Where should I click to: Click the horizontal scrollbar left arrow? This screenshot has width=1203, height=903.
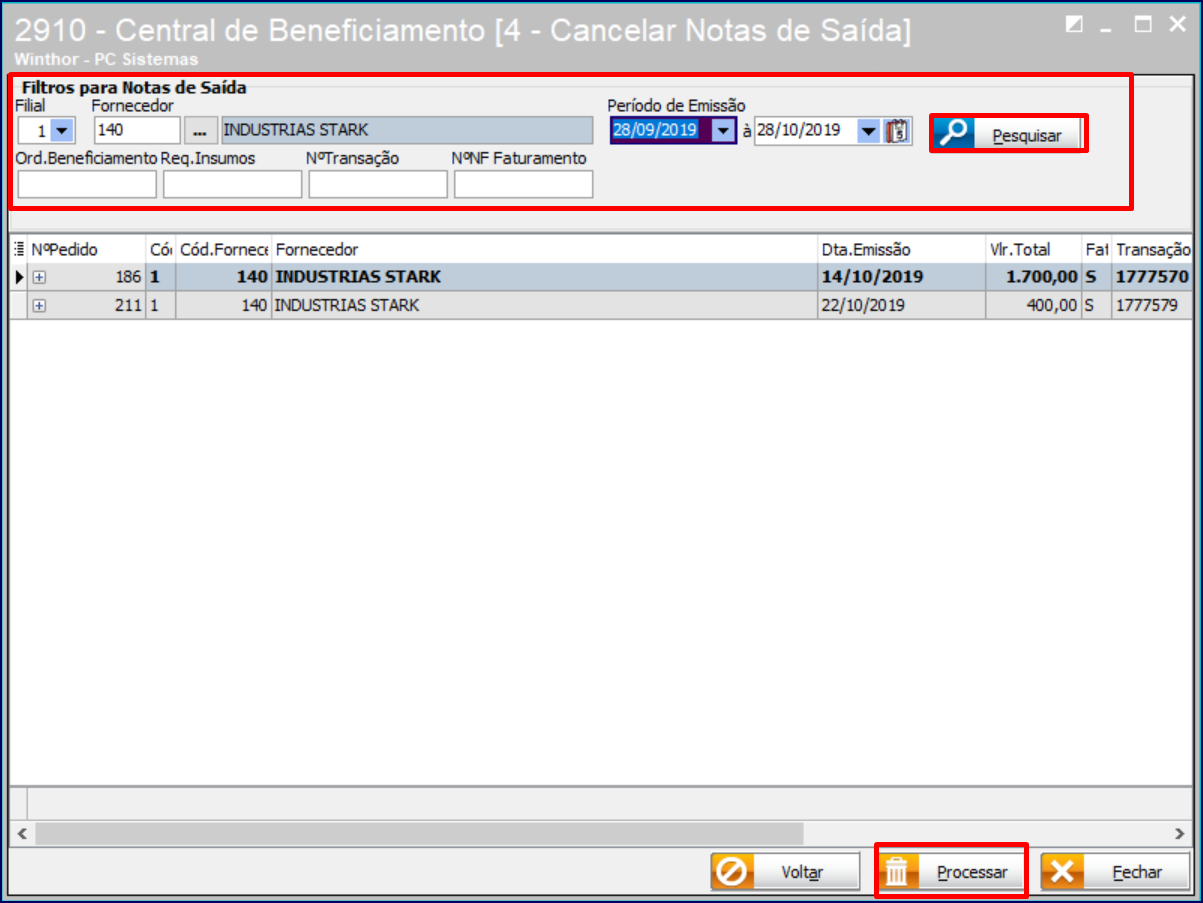click(20, 832)
